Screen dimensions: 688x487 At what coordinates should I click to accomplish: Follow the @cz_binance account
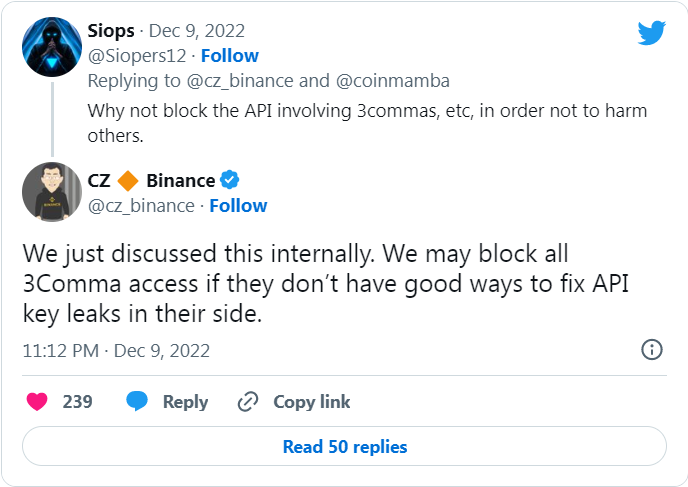[x=238, y=205]
